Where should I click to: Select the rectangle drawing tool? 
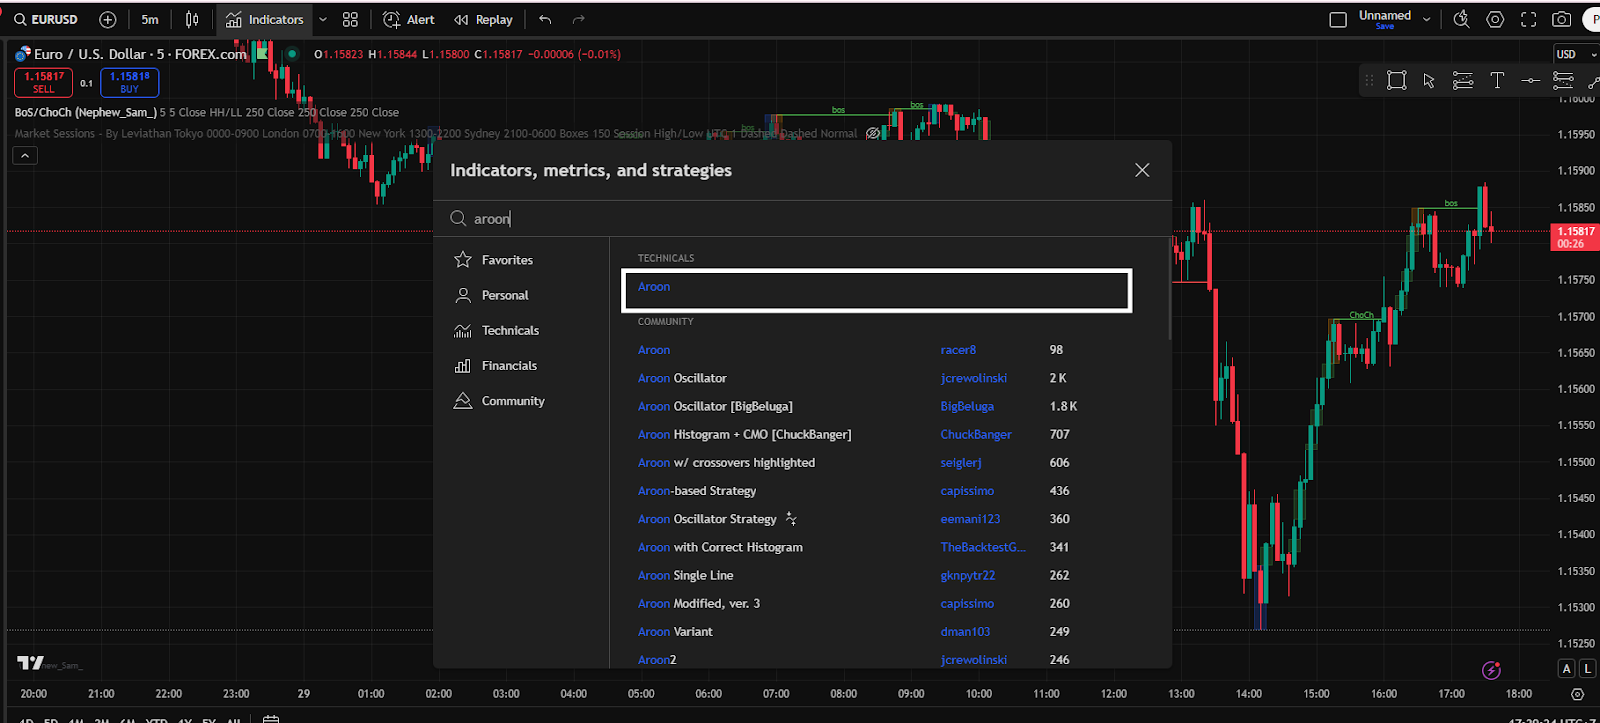tap(1397, 81)
